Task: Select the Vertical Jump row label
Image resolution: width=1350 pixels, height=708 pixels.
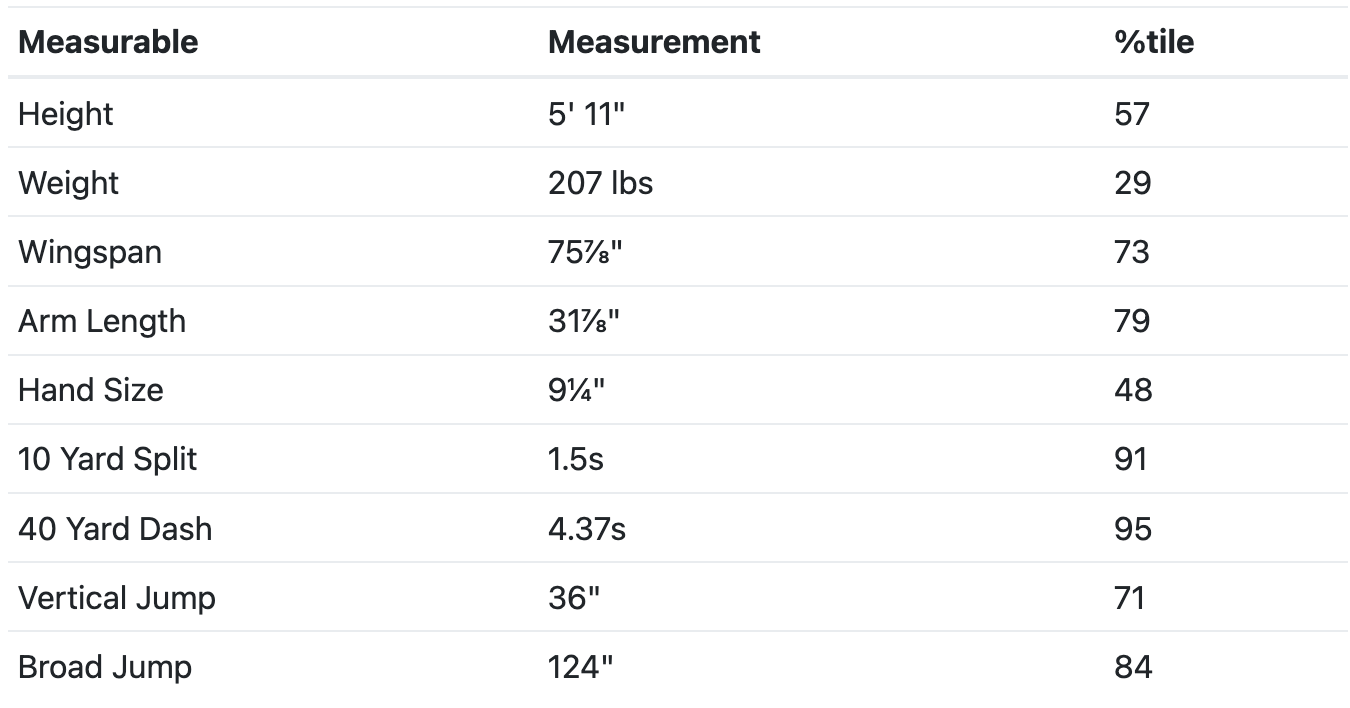Action: tap(117, 598)
